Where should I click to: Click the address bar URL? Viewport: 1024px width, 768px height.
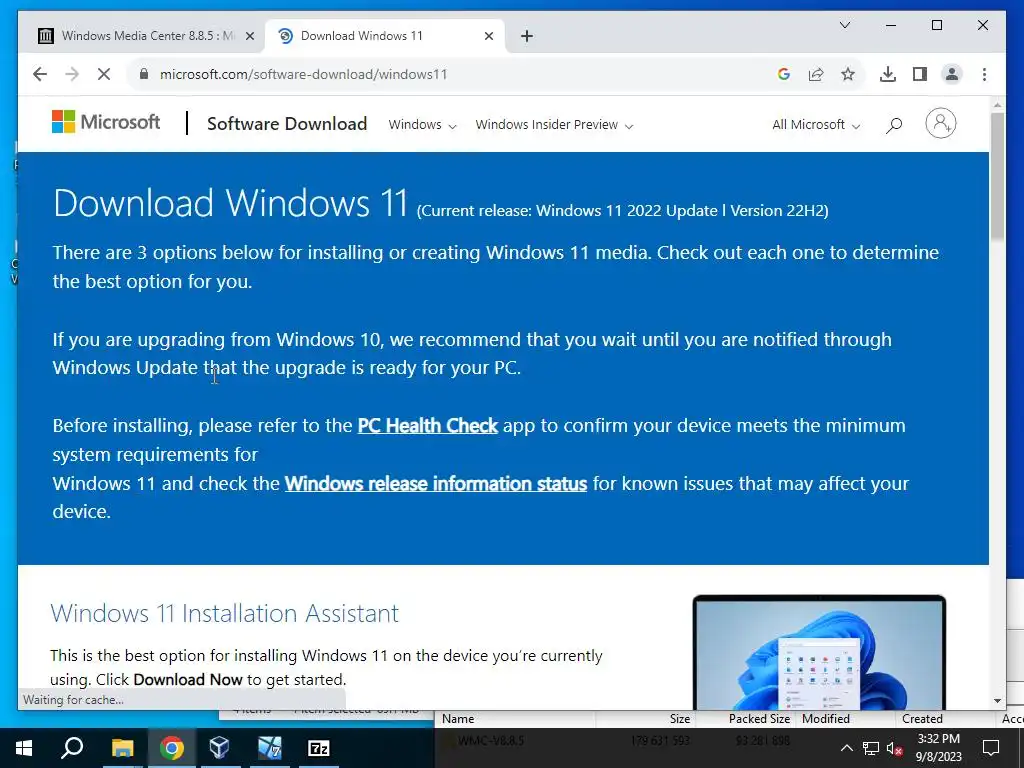(x=304, y=74)
